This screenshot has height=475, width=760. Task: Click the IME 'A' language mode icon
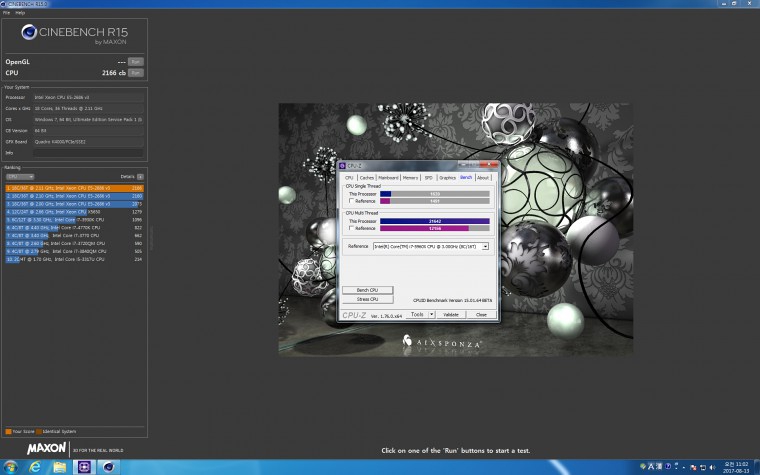(x=651, y=466)
